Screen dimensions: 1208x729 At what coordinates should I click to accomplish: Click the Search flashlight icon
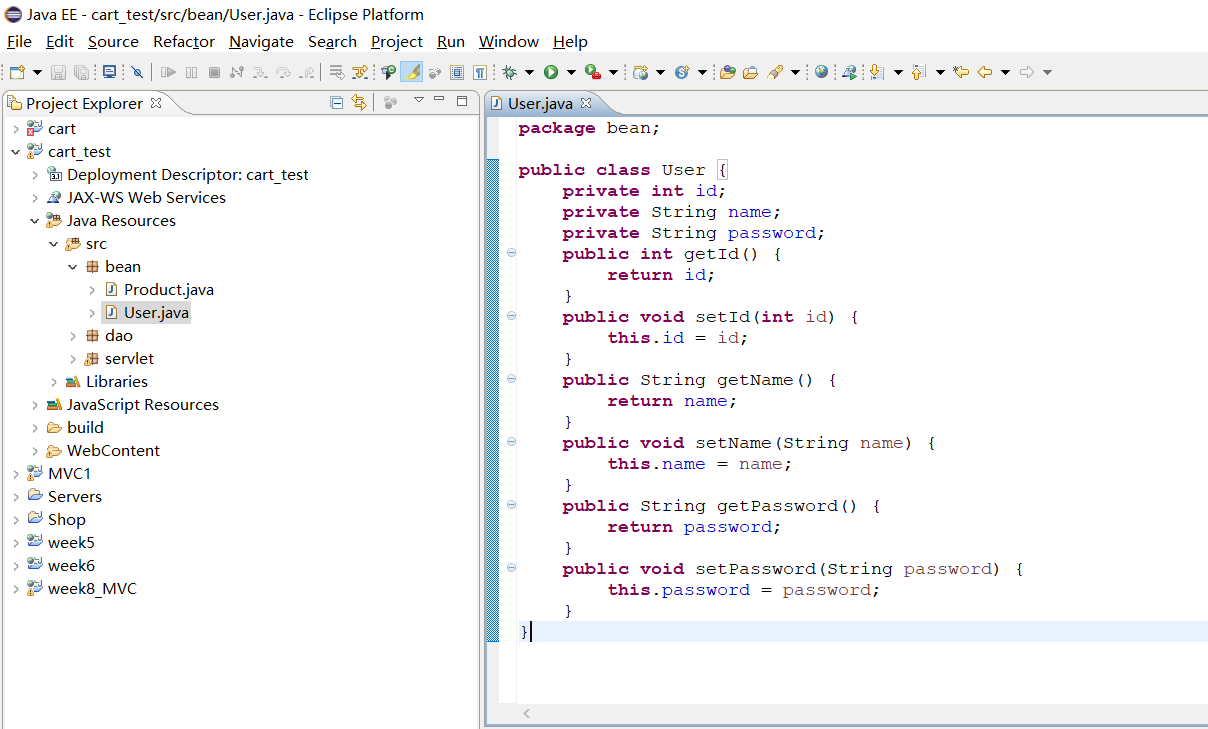[775, 72]
